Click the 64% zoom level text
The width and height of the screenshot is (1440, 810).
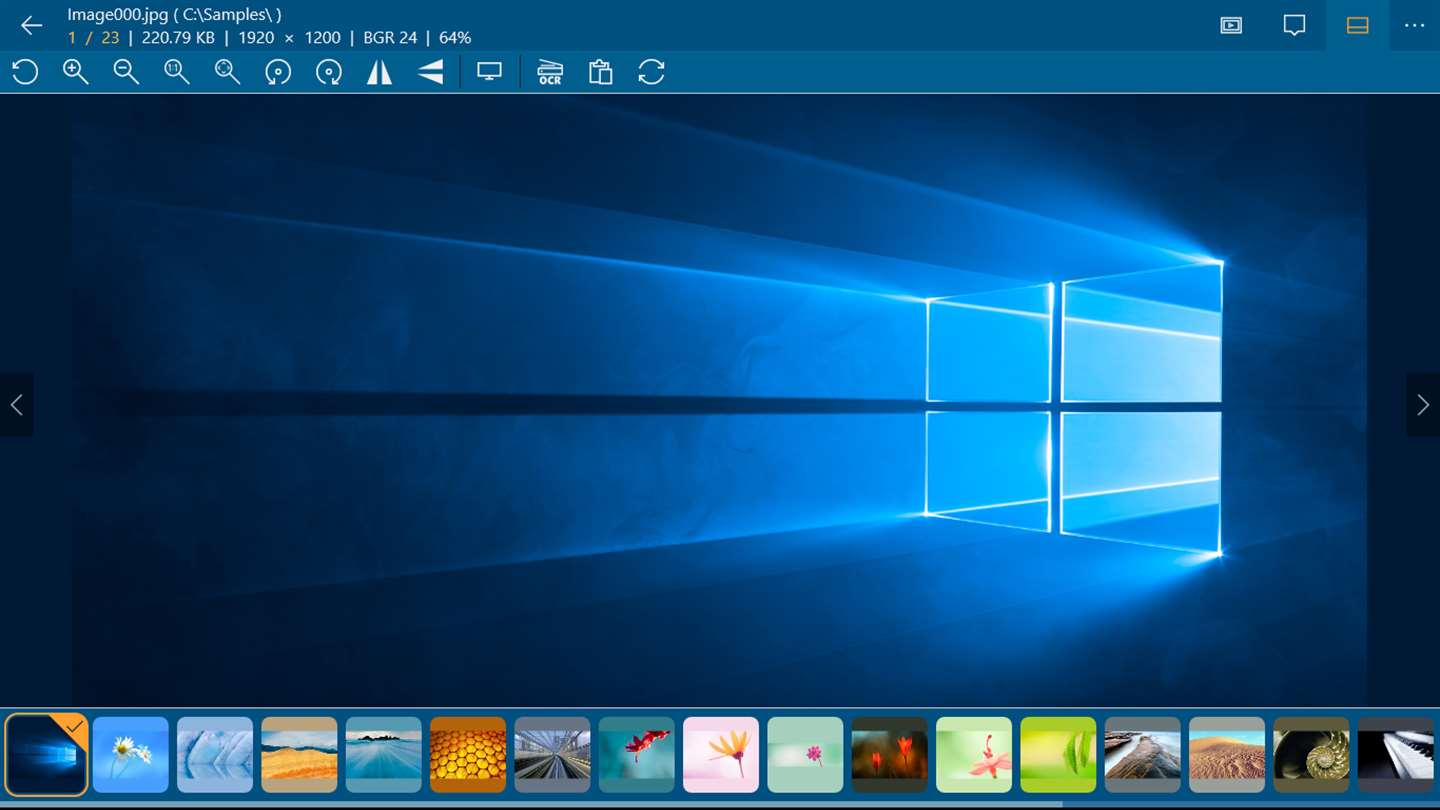pos(455,38)
